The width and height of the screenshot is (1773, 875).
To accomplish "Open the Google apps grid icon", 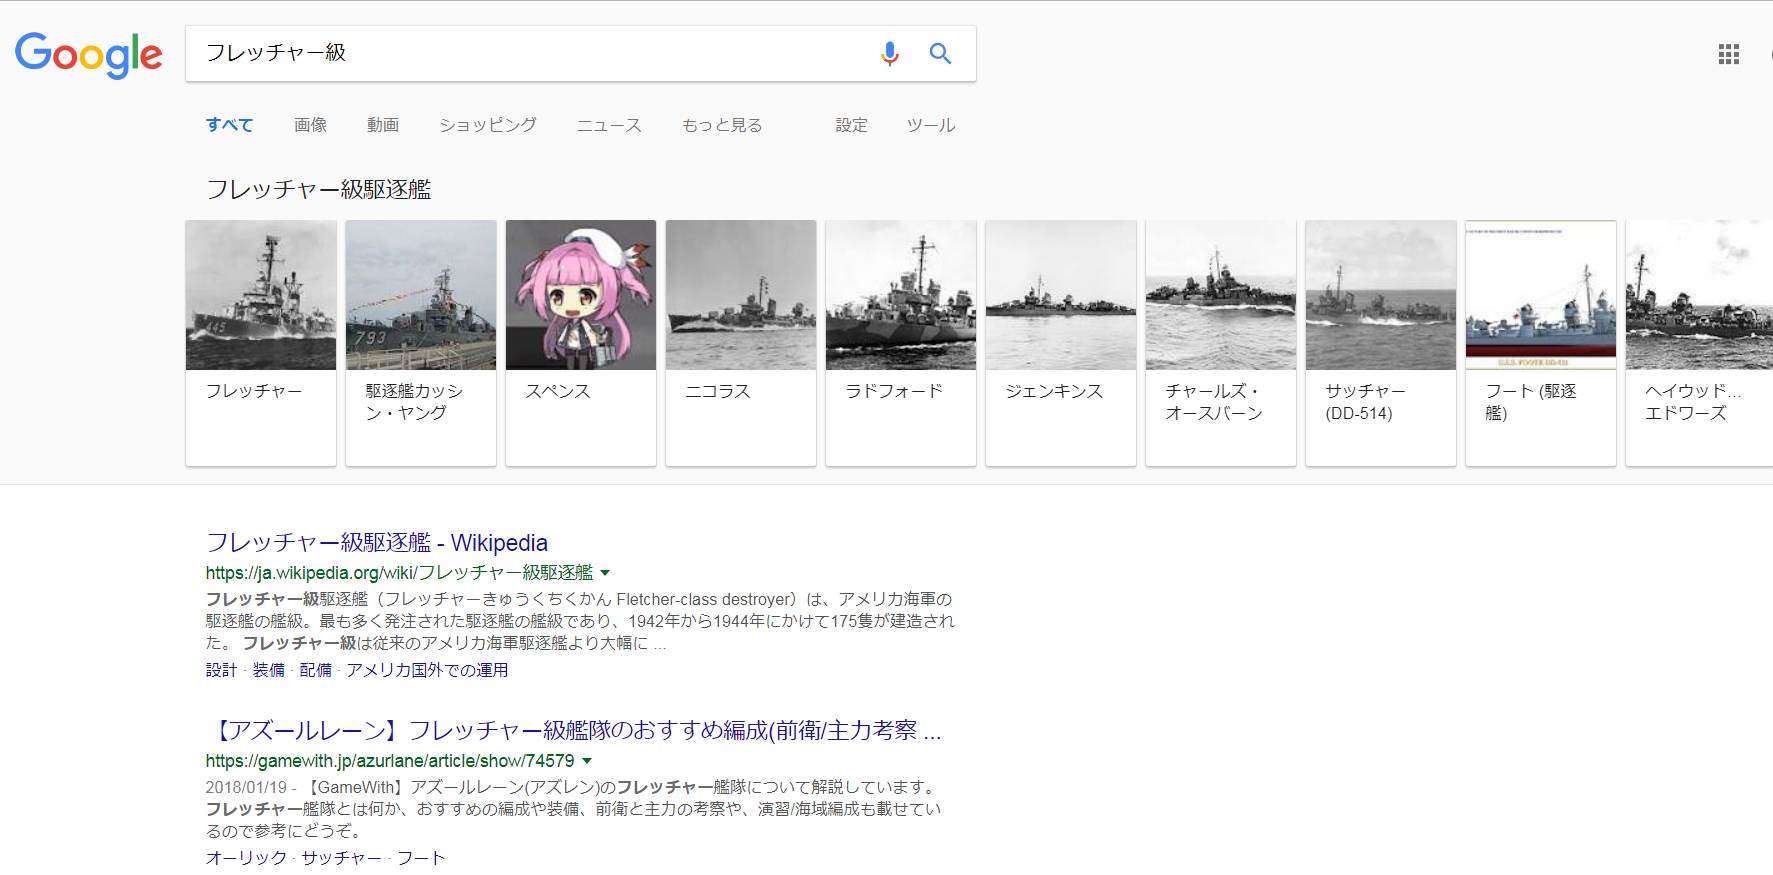I will click(1728, 54).
